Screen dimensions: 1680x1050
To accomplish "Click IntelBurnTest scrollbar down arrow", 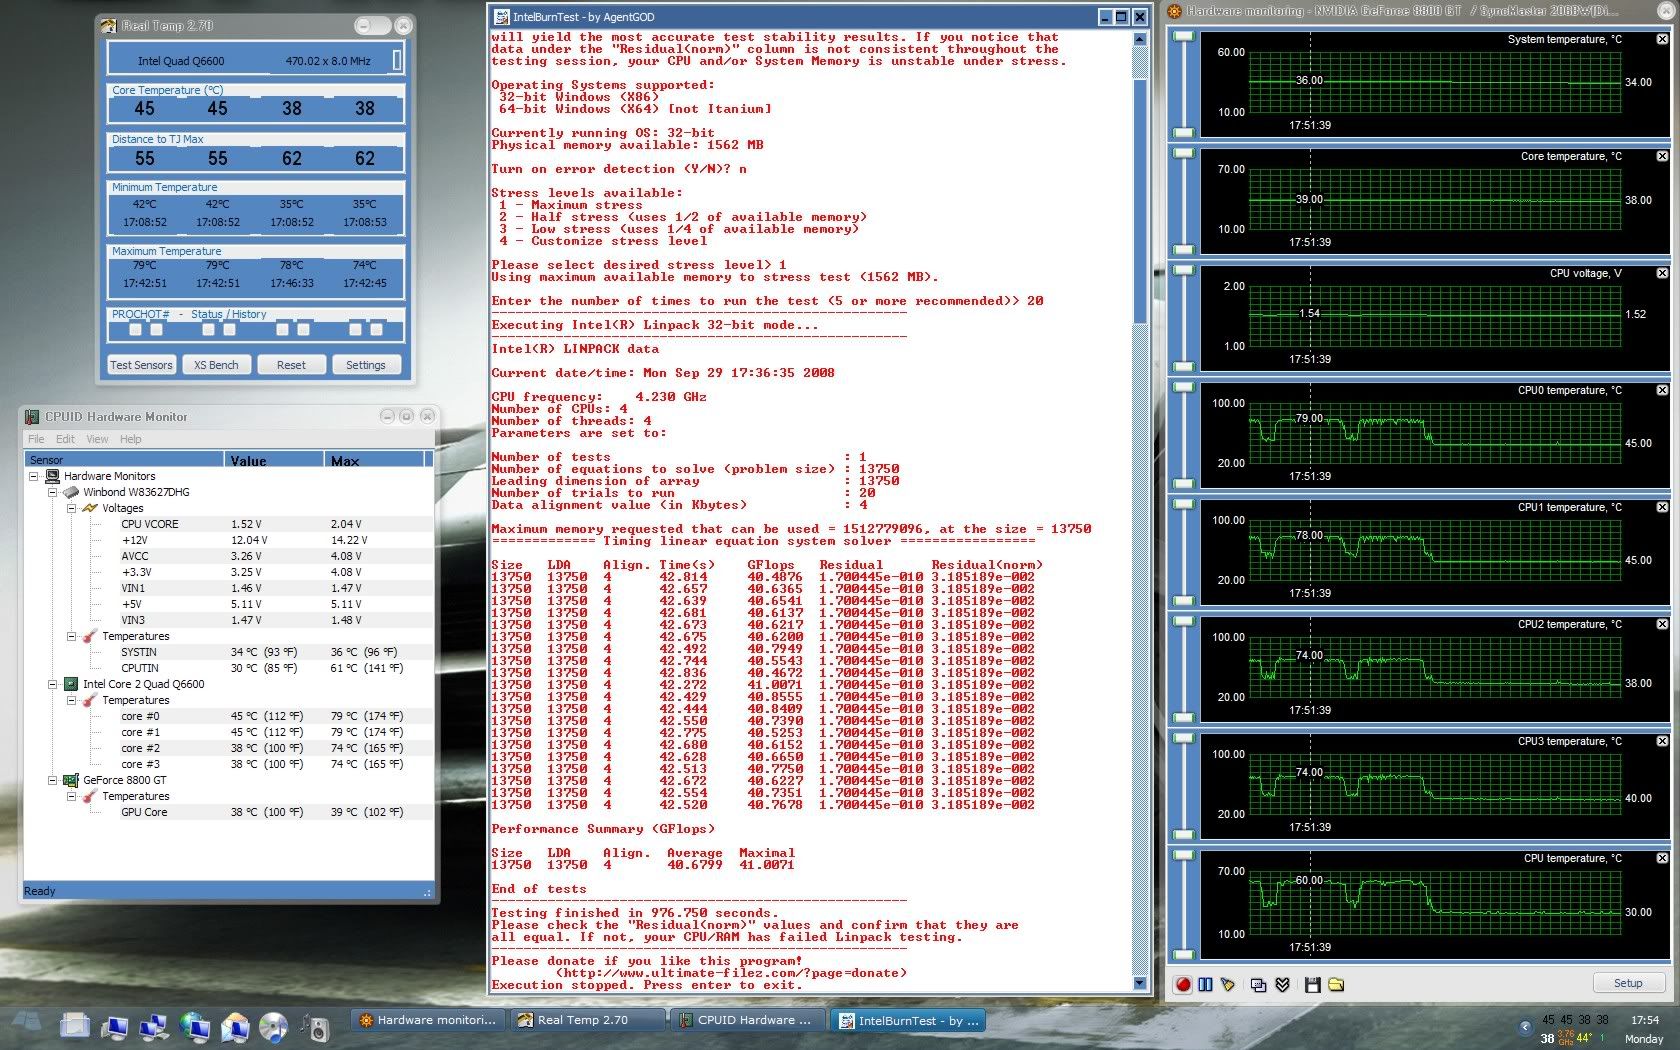I will (x=1140, y=983).
